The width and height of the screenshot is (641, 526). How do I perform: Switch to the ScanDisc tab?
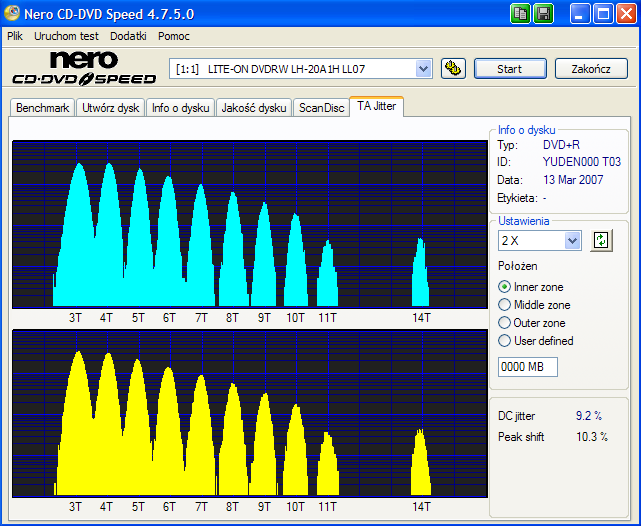[x=321, y=108]
